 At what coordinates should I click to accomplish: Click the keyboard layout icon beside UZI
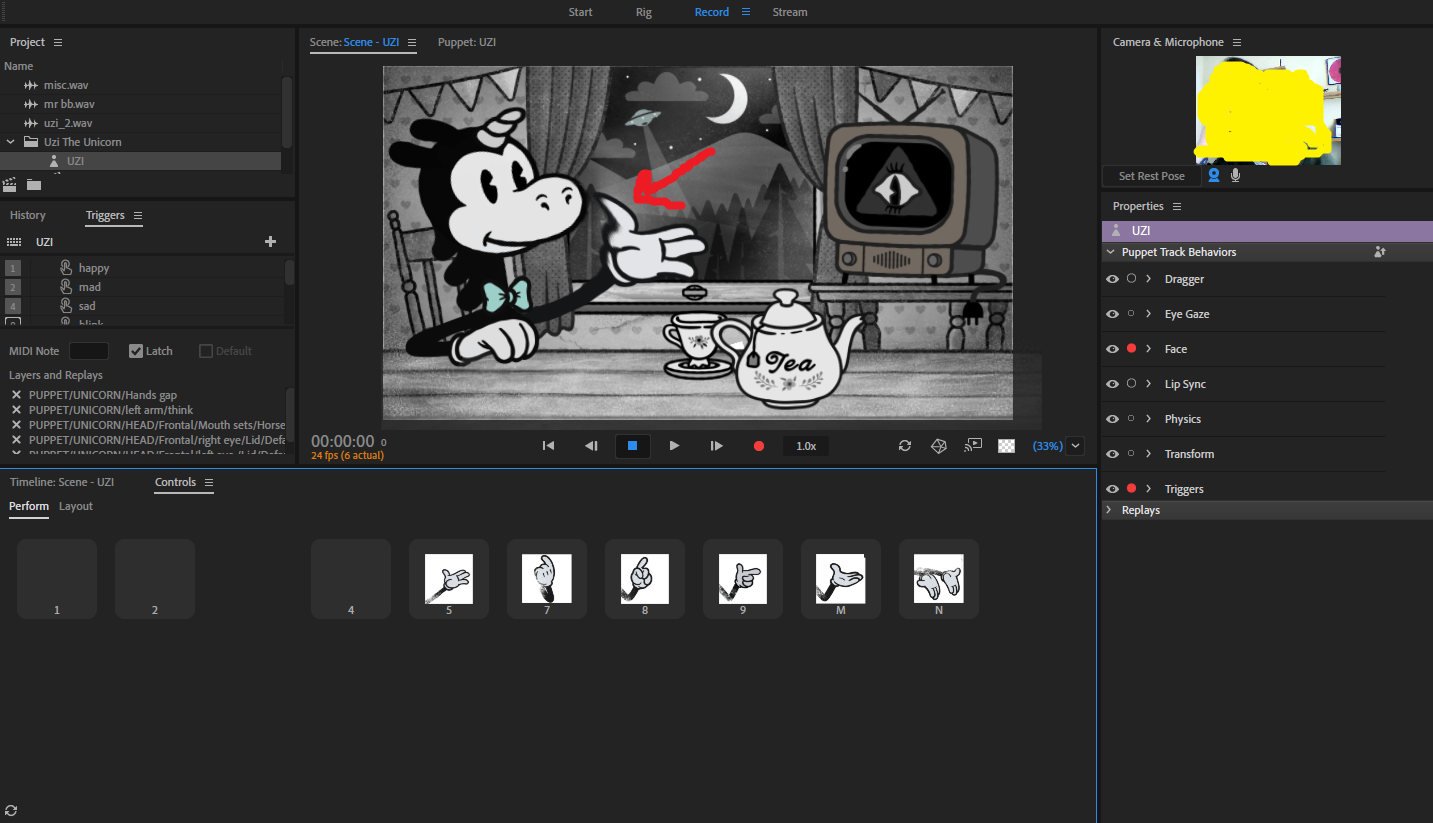point(14,242)
